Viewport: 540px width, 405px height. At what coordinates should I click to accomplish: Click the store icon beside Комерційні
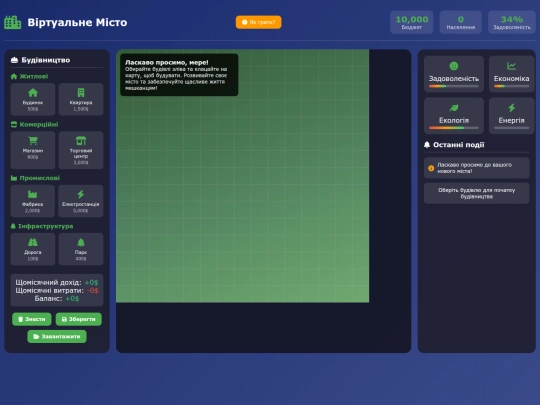(14, 124)
